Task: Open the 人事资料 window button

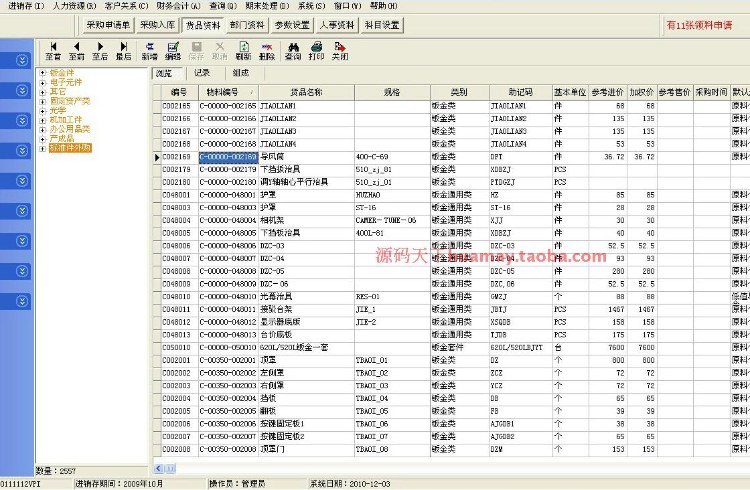Action: pyautogui.click(x=337, y=25)
